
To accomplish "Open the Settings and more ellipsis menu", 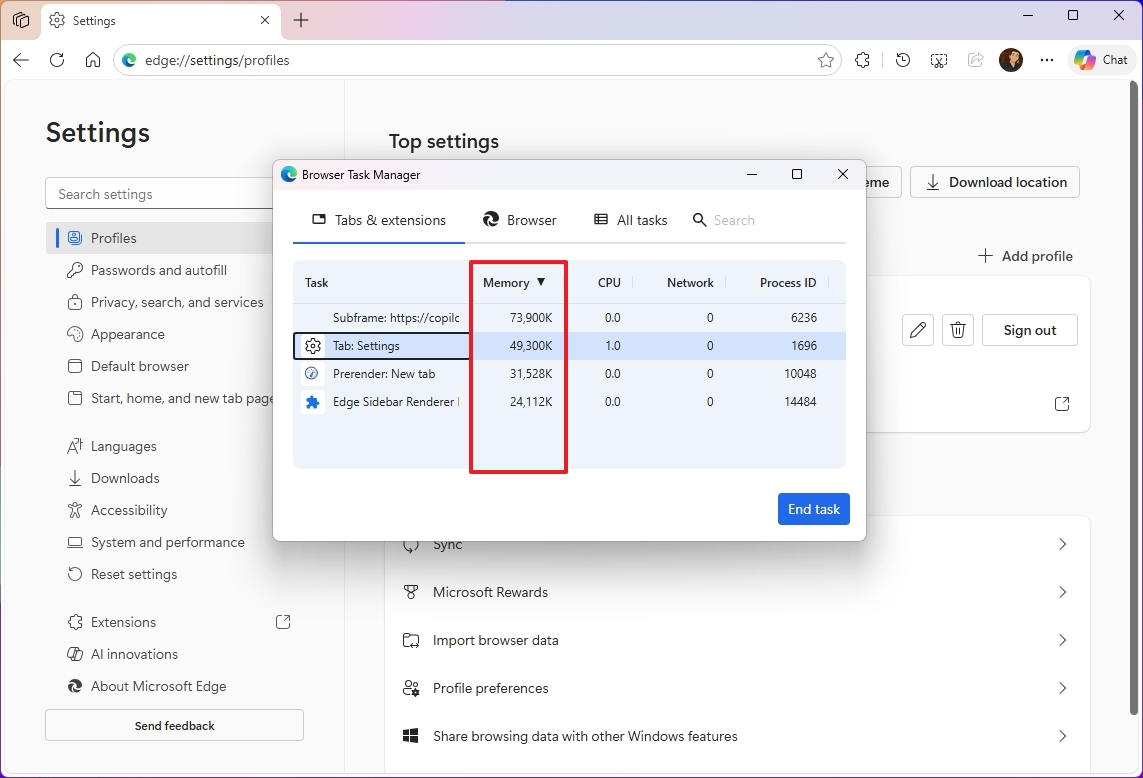I will pos(1046,60).
